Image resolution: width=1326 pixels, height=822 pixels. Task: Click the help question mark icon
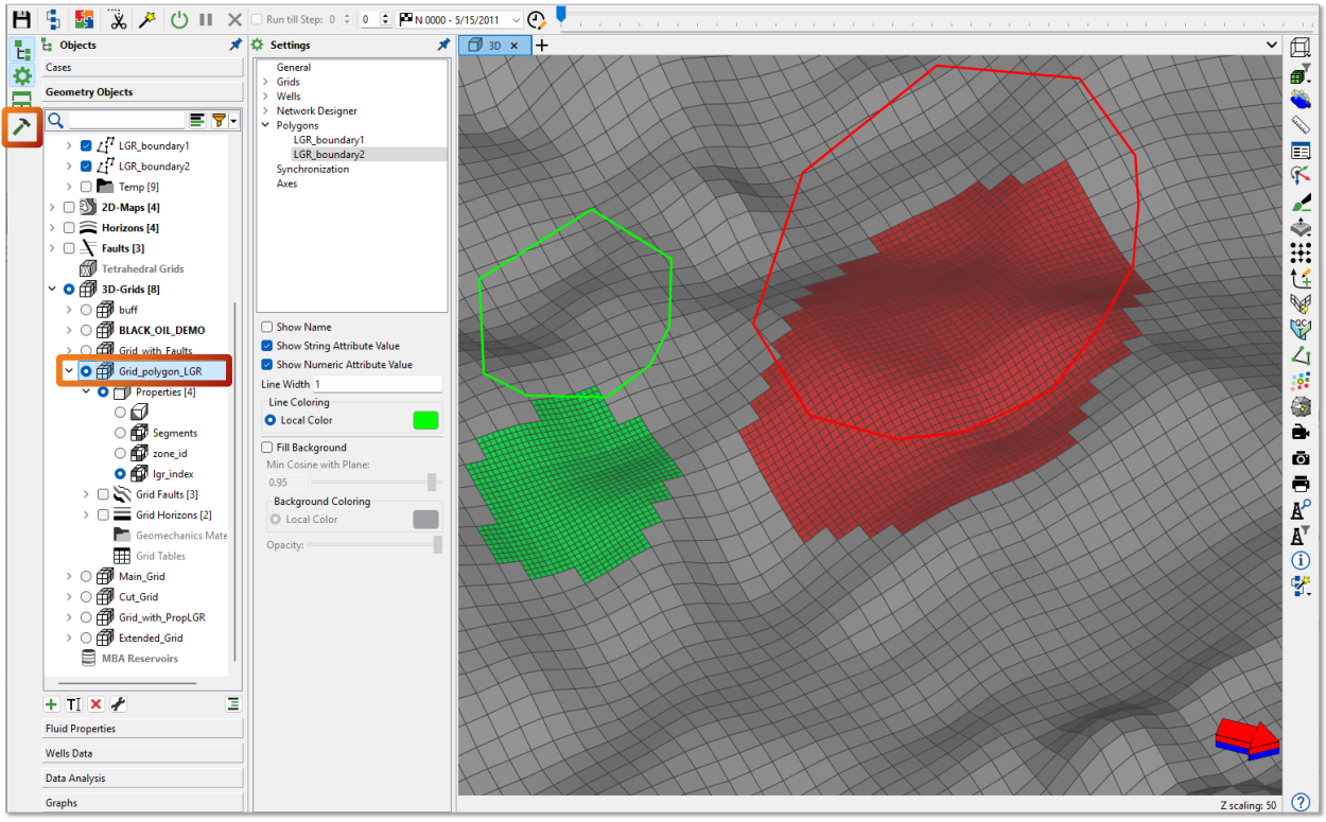pos(1300,802)
